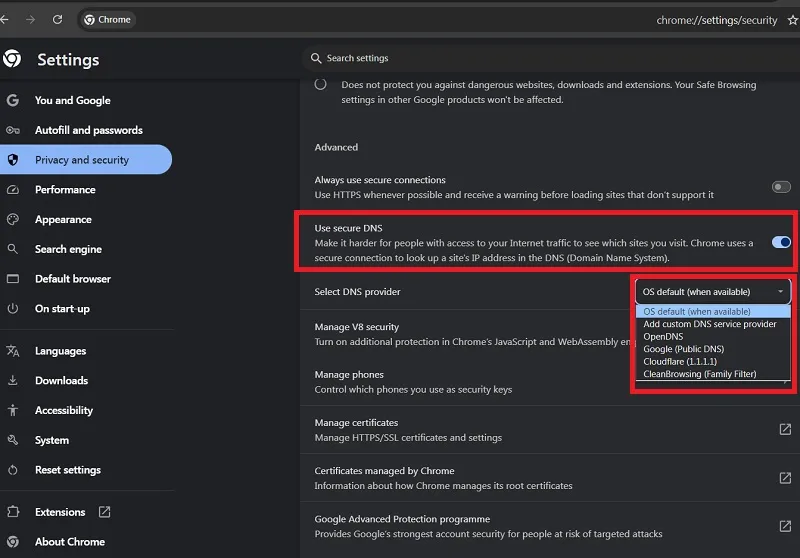This screenshot has height=558, width=800.
Task: Click the bookmark star icon
Action: coord(792,20)
